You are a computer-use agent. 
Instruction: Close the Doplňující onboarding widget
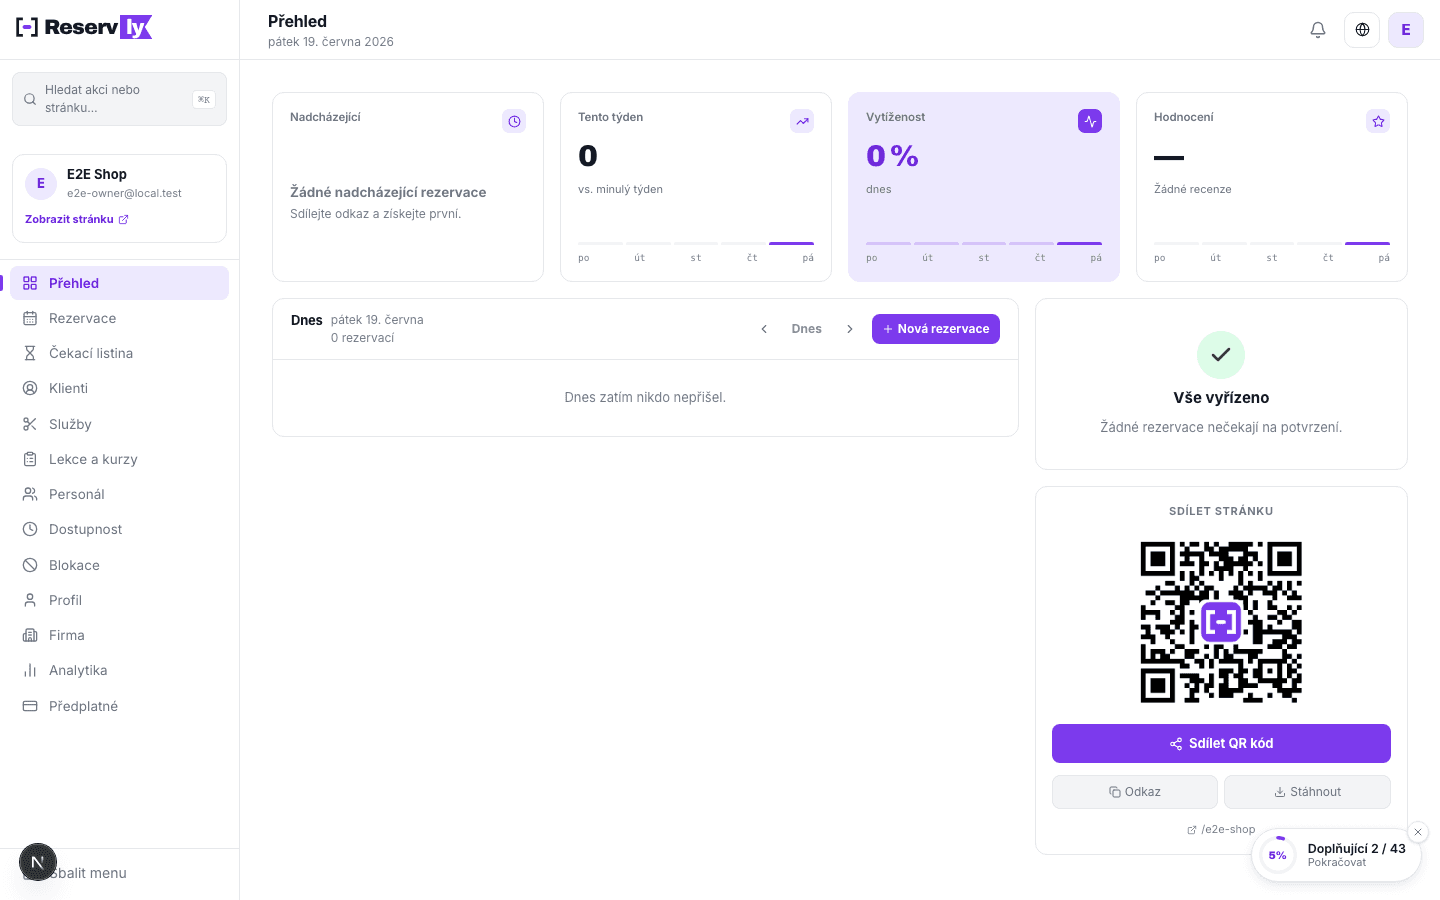(1418, 832)
